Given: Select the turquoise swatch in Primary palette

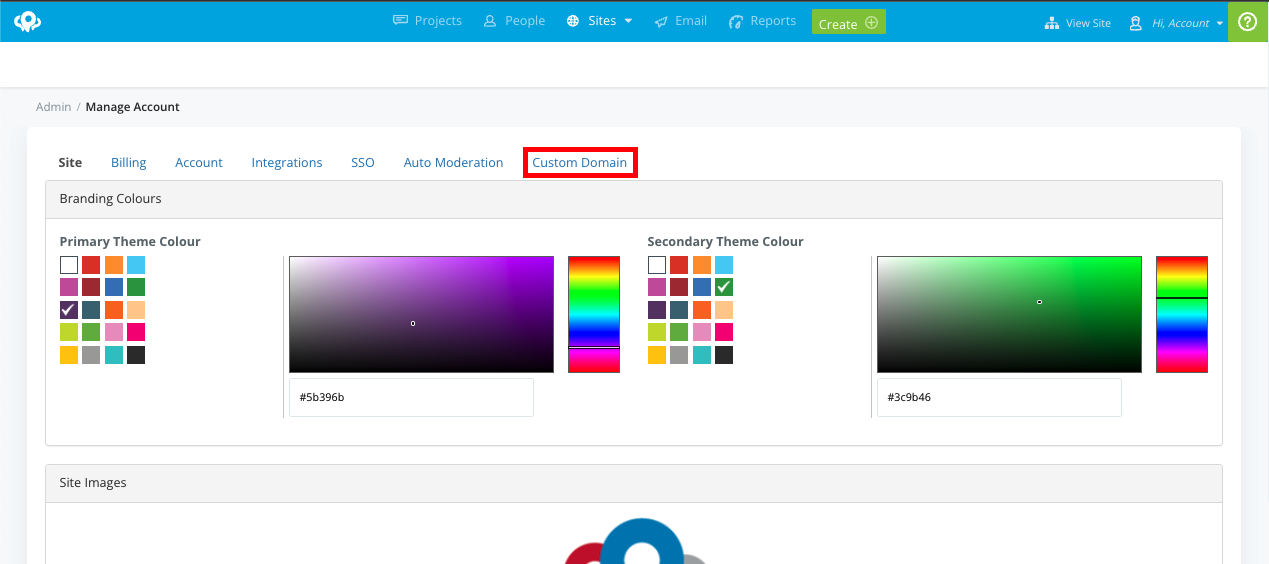Looking at the screenshot, I should pos(114,355).
